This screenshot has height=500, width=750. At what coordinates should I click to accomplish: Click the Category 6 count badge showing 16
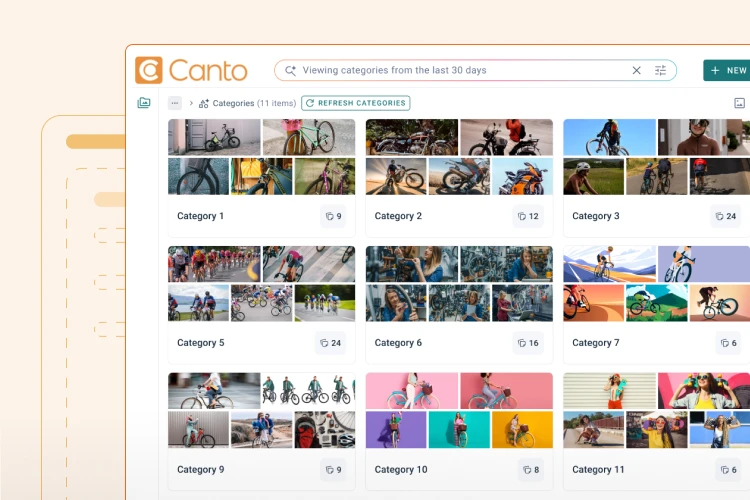[529, 343]
